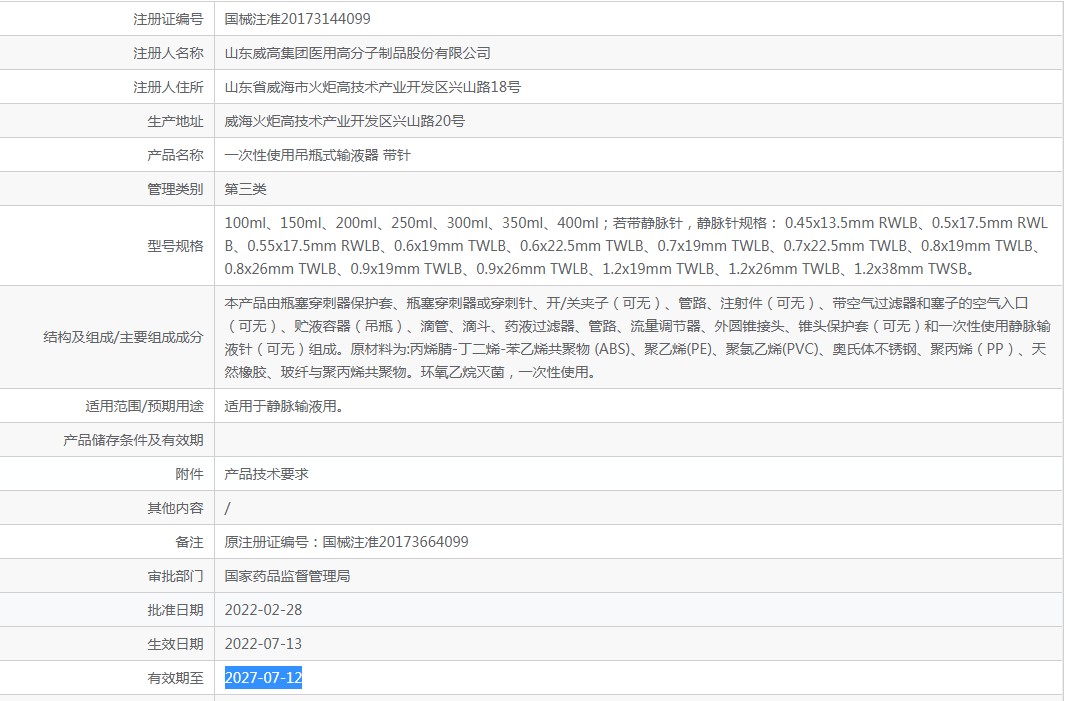Click the attachment value 产品技术要求
The width and height of the screenshot is (1068, 701).
pyautogui.click(x=266, y=474)
